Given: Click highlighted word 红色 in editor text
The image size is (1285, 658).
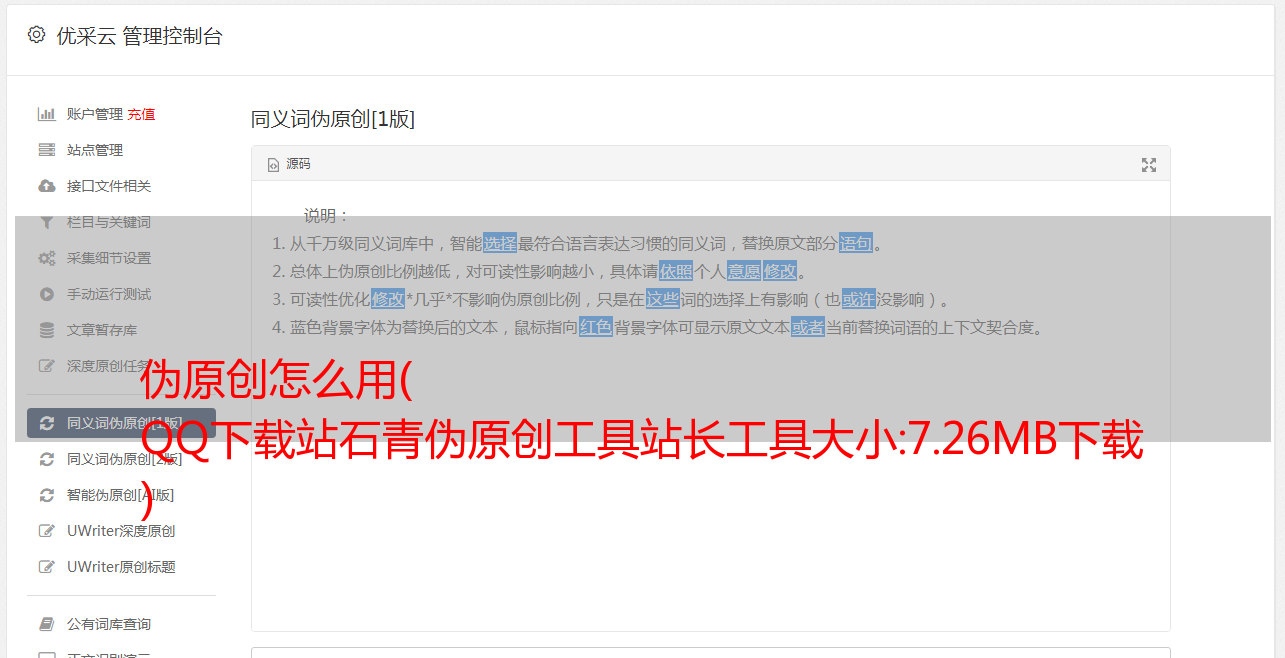Looking at the screenshot, I should click(596, 327).
